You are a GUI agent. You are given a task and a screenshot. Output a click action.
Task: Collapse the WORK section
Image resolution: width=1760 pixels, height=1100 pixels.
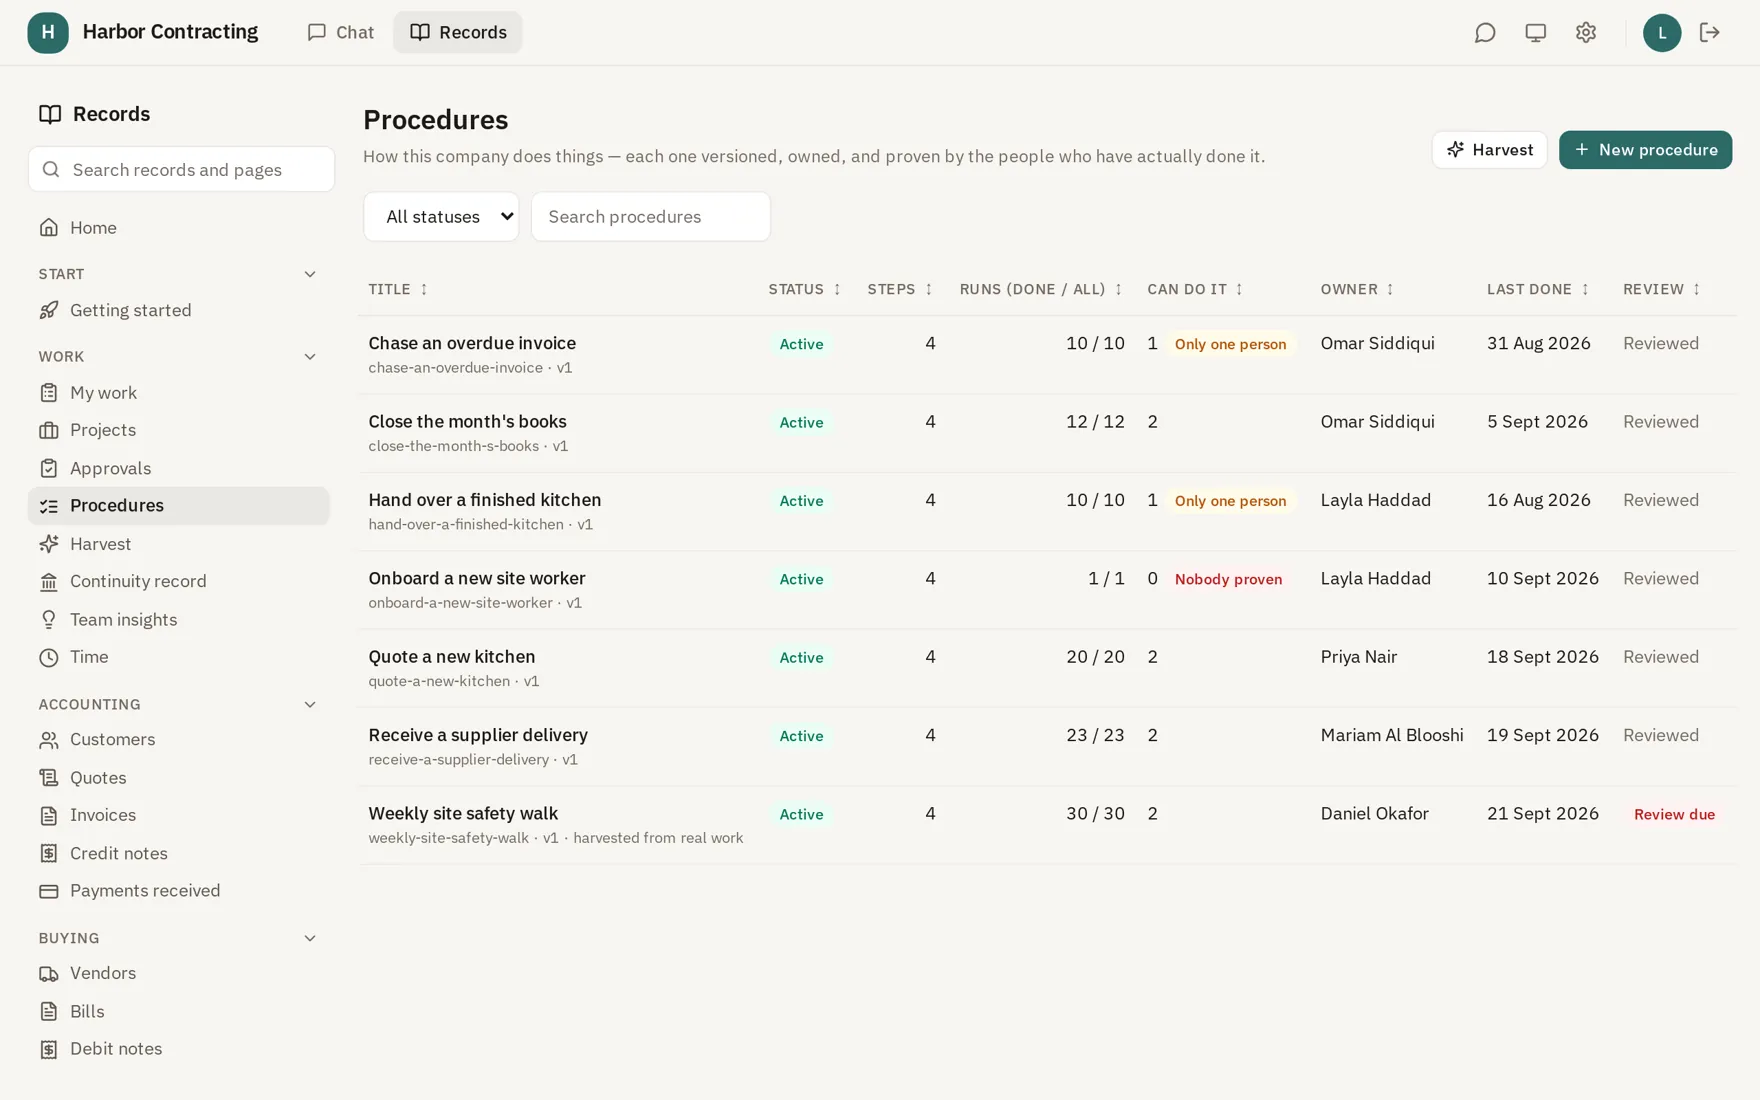[310, 356]
